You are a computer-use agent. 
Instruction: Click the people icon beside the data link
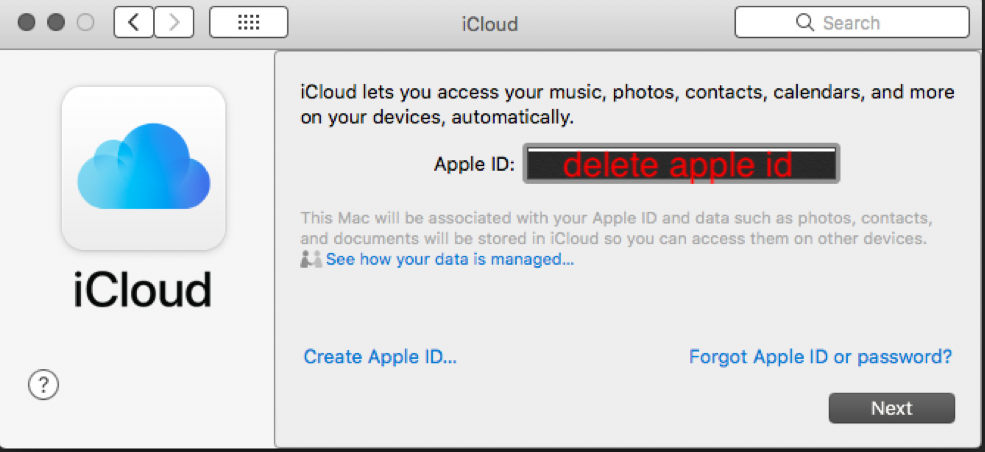[311, 260]
